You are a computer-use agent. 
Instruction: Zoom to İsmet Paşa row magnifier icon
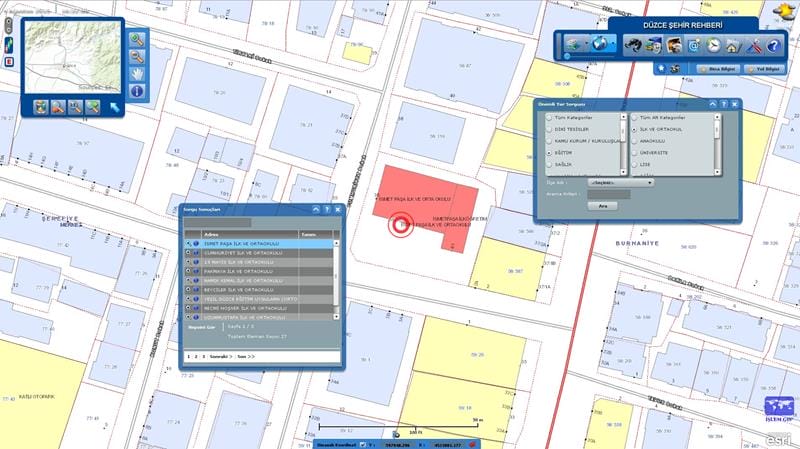click(x=188, y=244)
